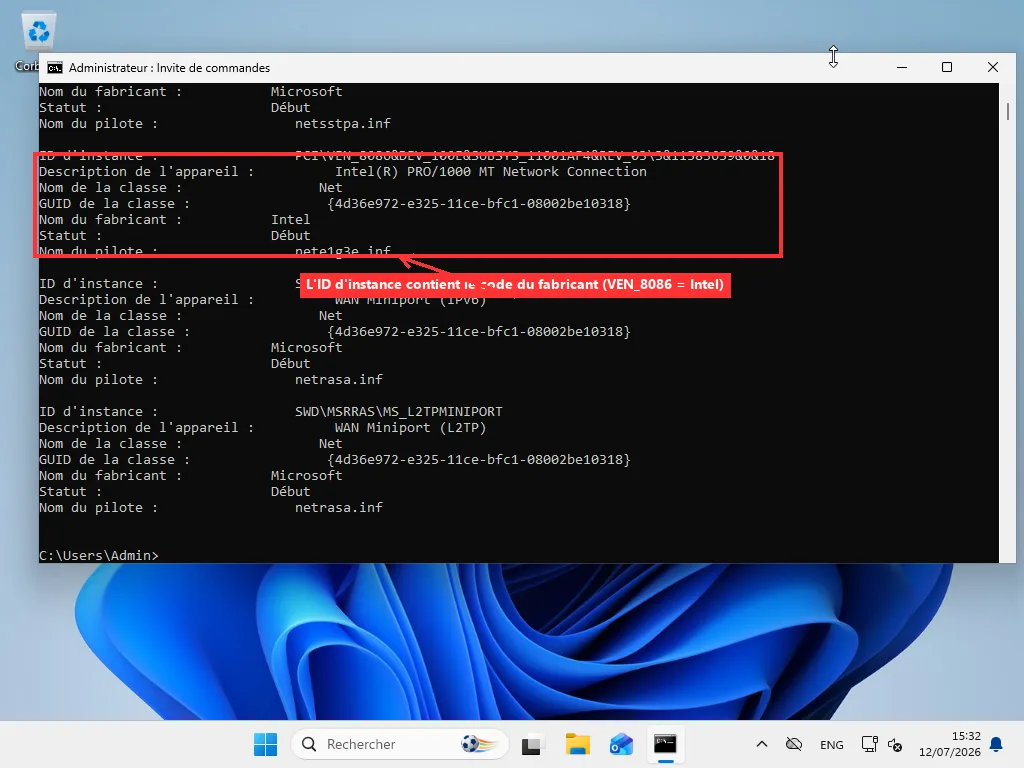This screenshot has width=1024, height=768.
Task: Open the notification bell in the tray
Action: [997, 744]
